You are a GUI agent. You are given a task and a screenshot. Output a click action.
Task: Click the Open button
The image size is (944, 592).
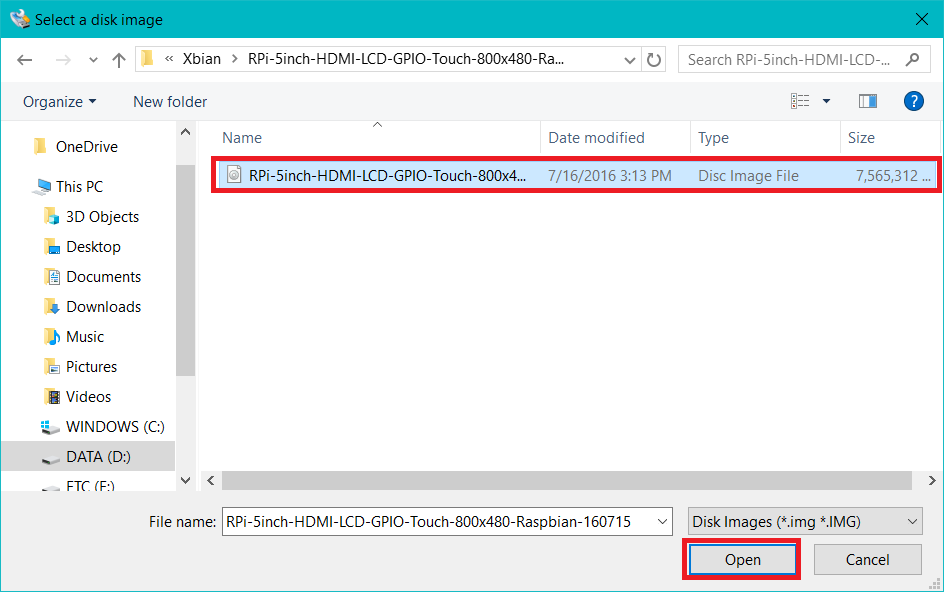[742, 559]
